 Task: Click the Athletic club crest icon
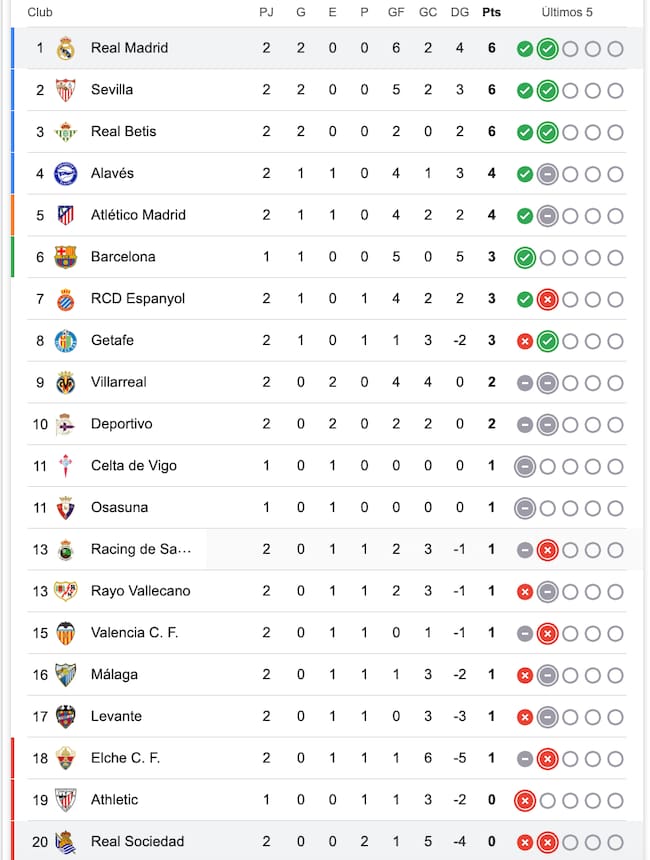[x=65, y=800]
